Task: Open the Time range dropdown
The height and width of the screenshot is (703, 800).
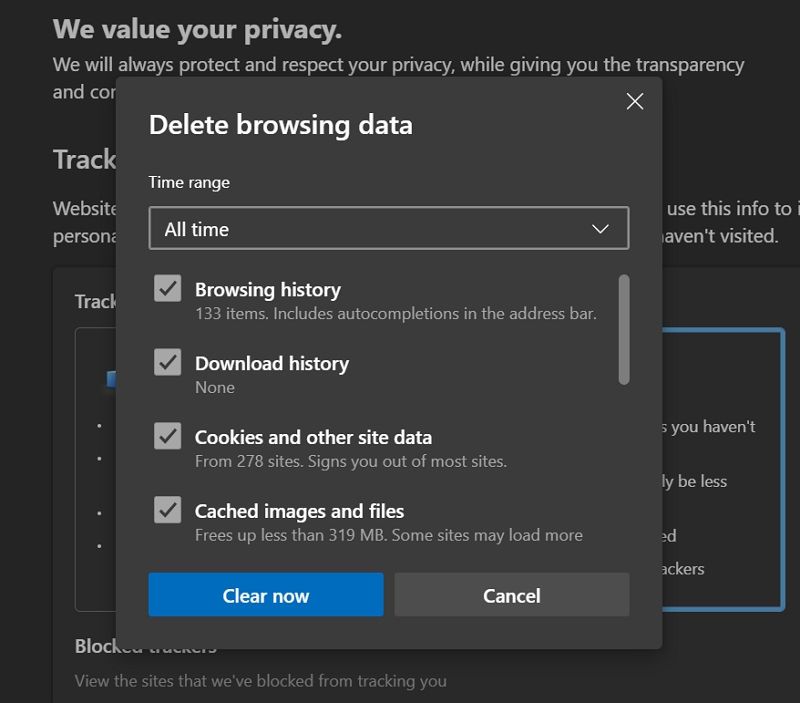Action: click(389, 228)
